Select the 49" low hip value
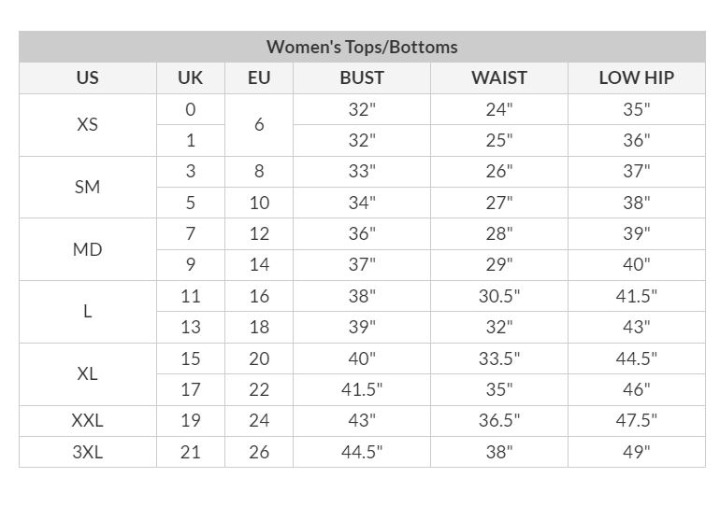 pos(636,452)
